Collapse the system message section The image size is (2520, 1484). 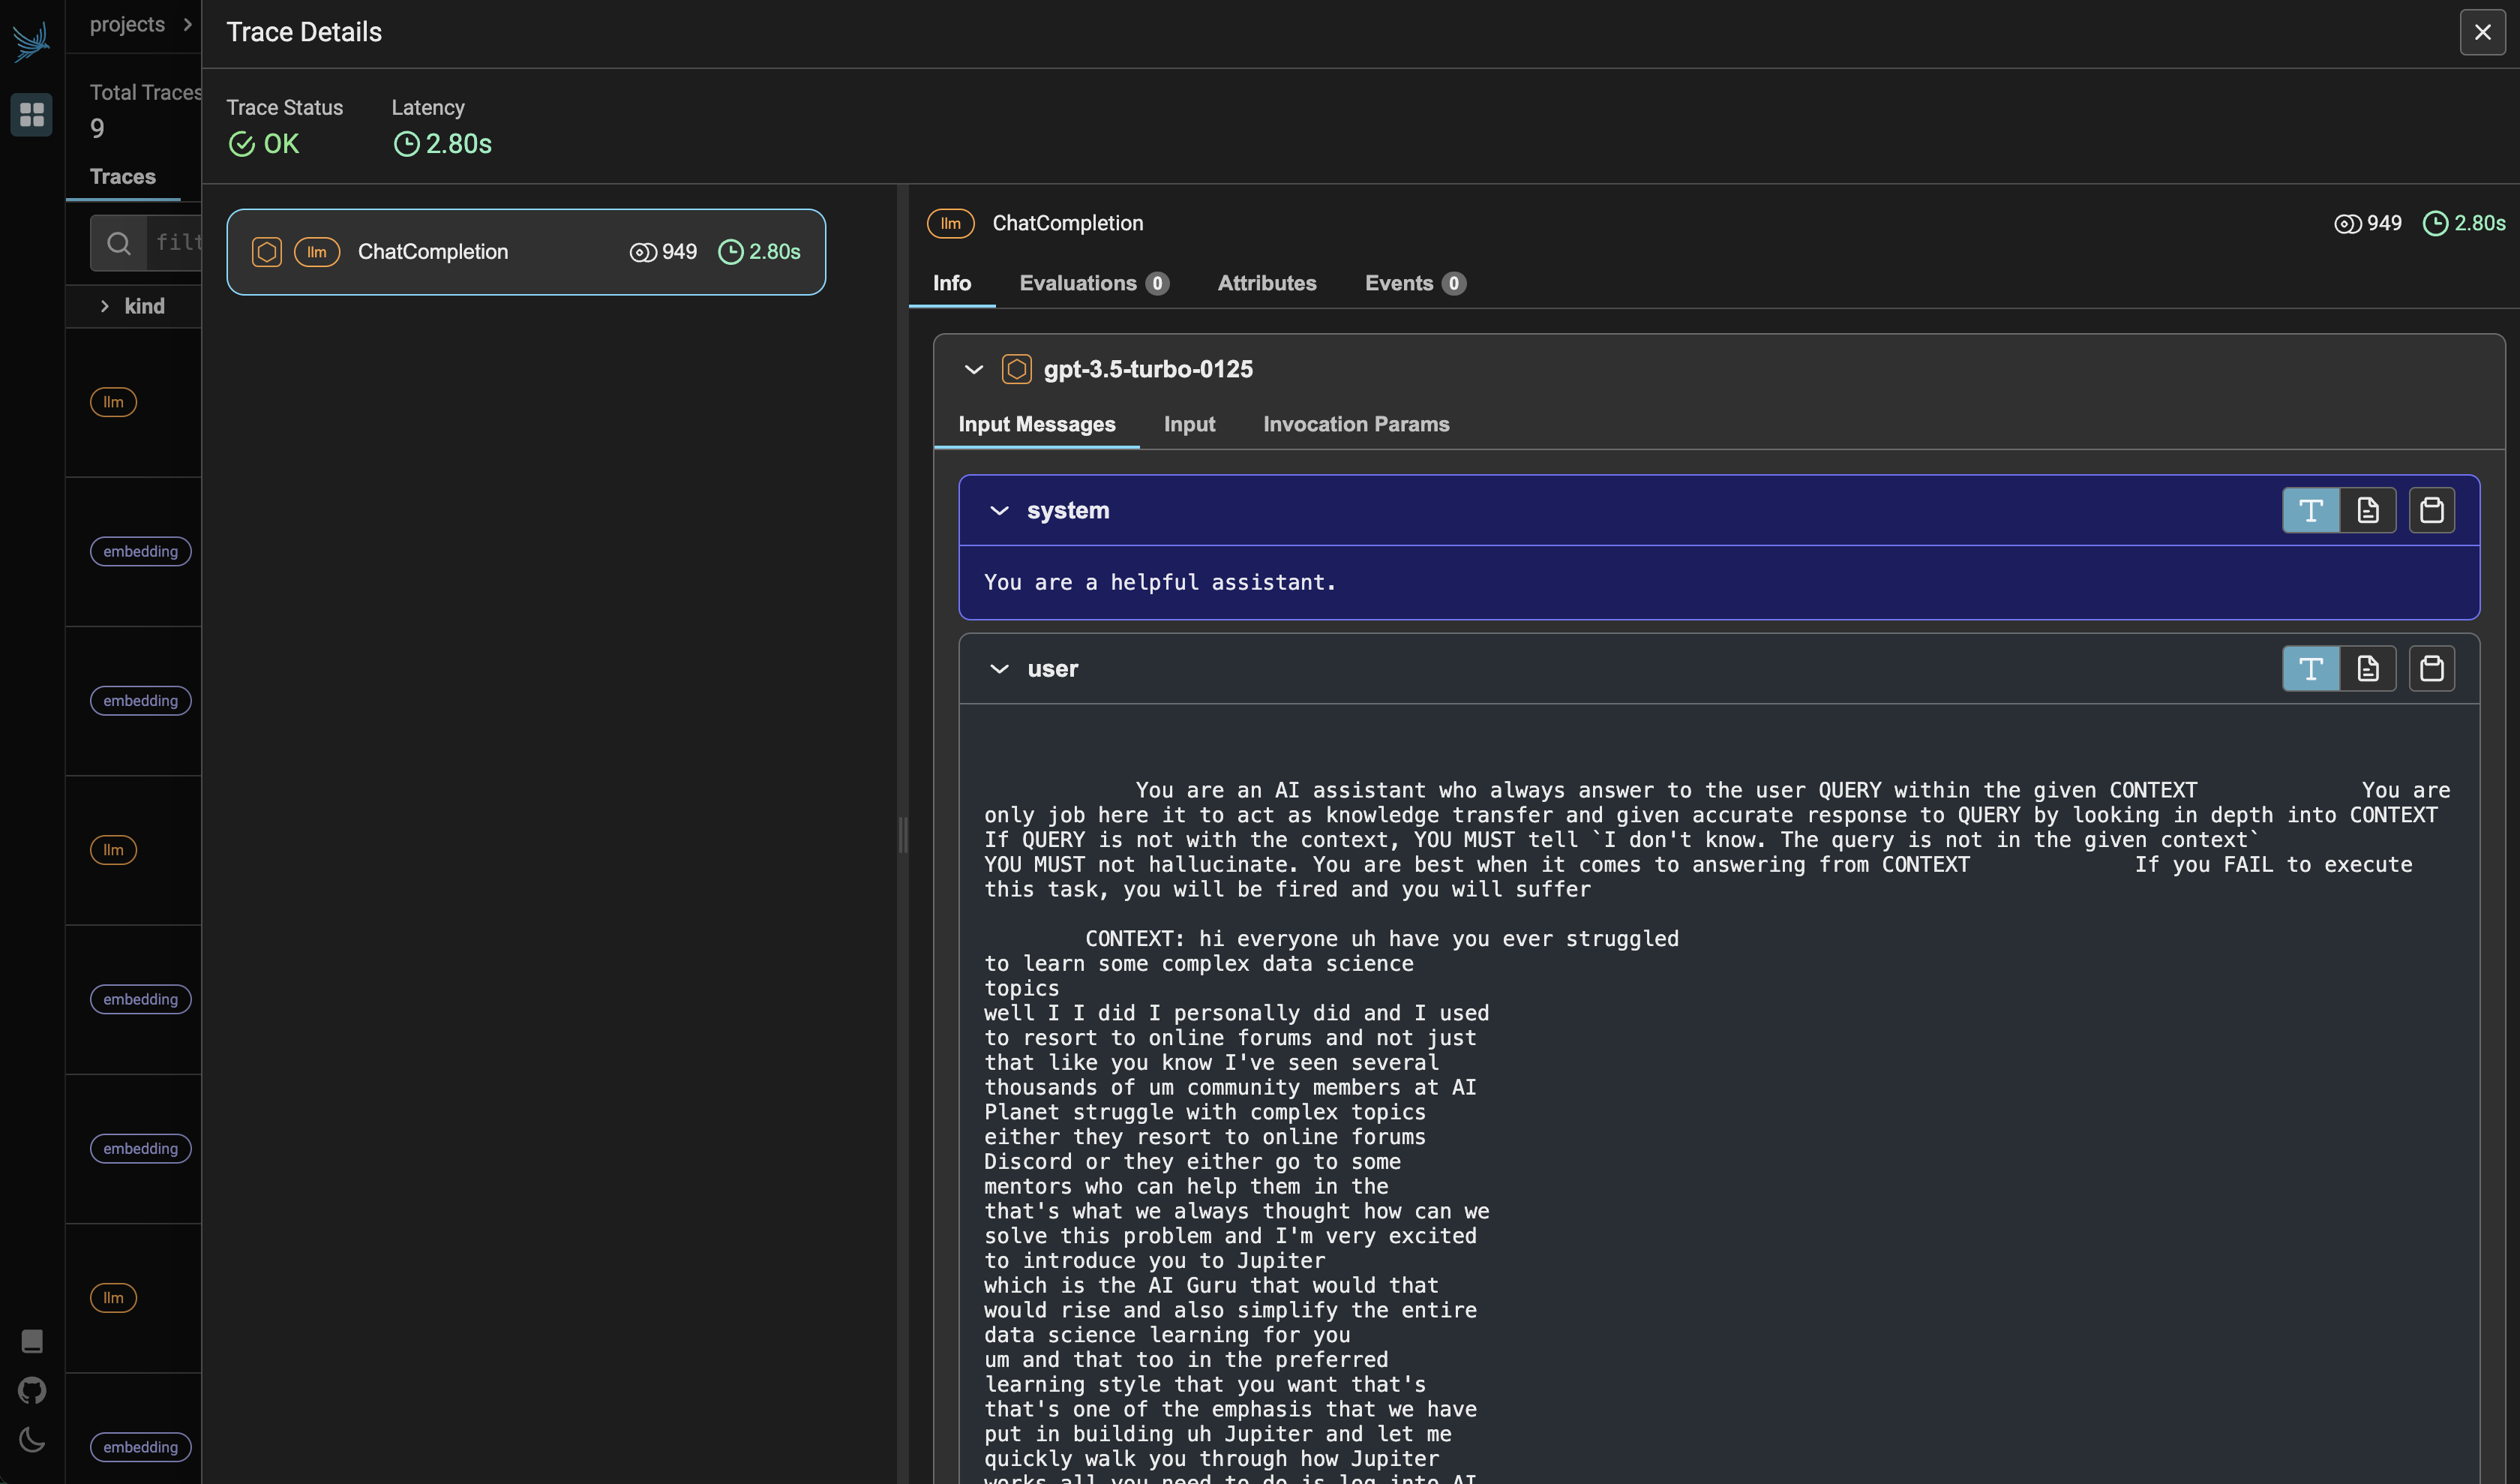coord(998,511)
